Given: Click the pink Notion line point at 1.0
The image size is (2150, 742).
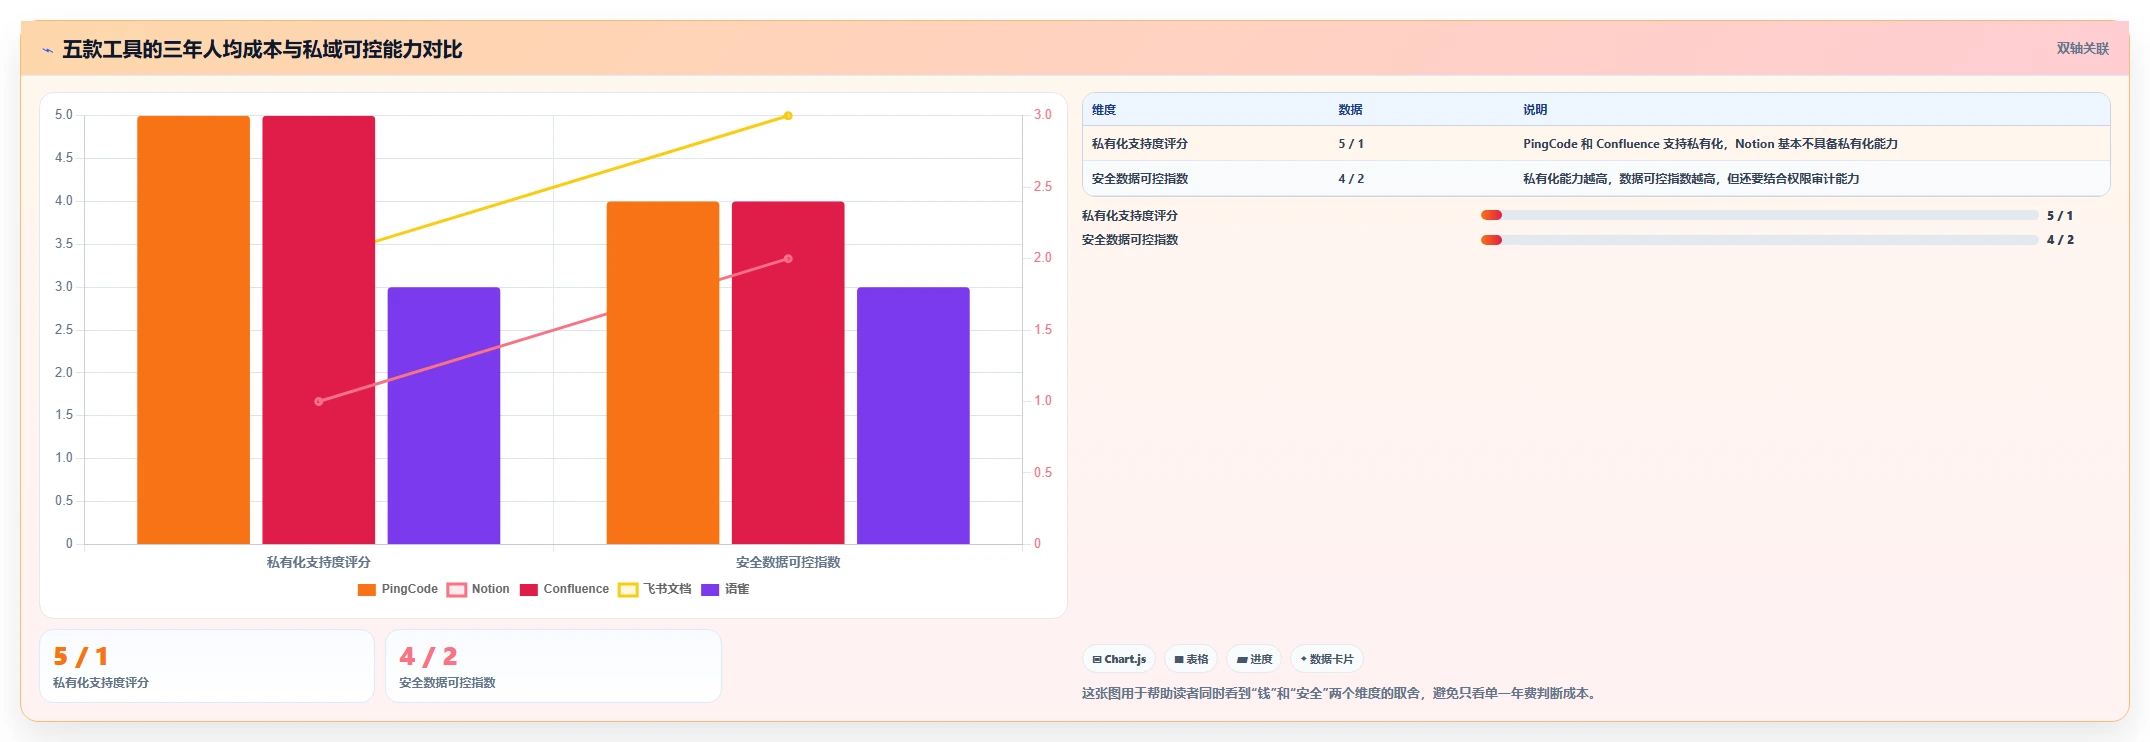Looking at the screenshot, I should [x=319, y=402].
